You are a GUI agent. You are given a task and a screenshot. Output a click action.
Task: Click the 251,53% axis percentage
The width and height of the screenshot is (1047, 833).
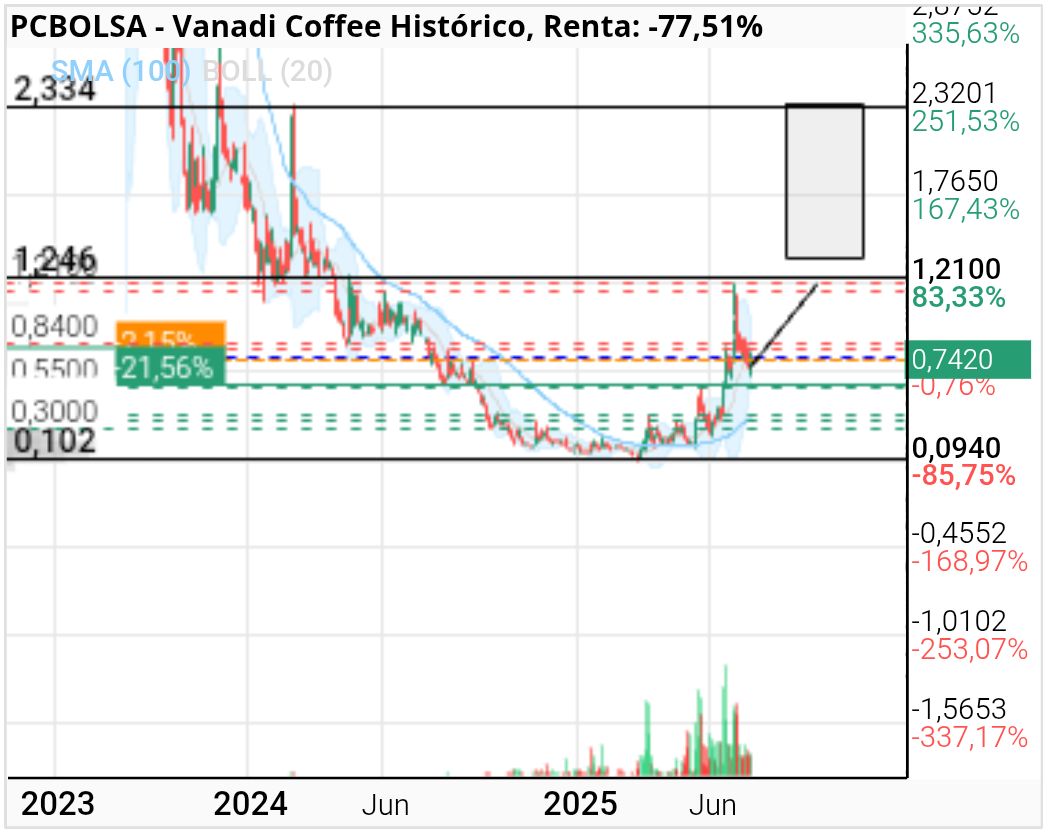tap(966, 121)
